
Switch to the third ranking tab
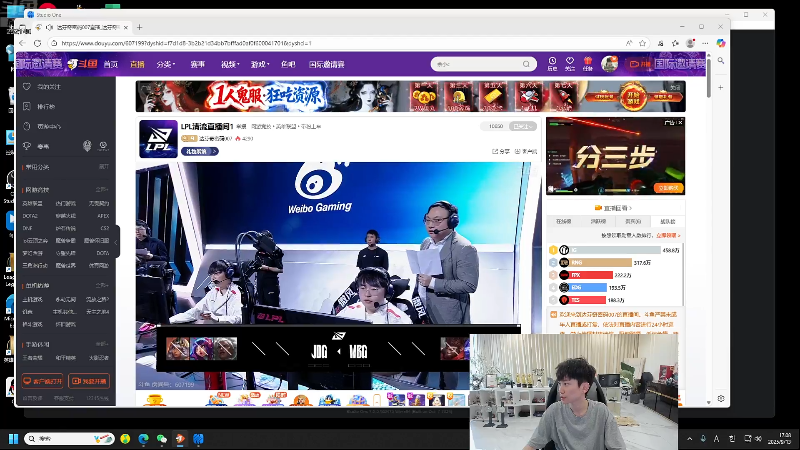(x=633, y=221)
